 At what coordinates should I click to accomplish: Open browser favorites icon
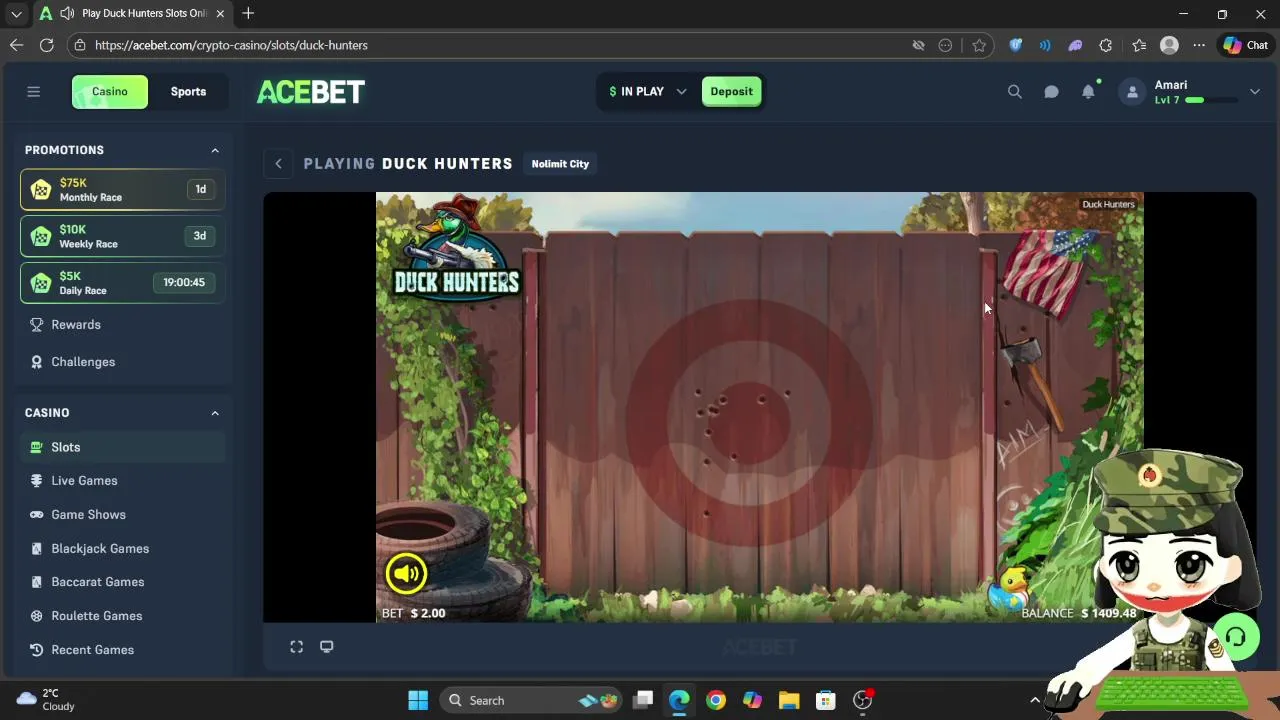(x=1139, y=45)
